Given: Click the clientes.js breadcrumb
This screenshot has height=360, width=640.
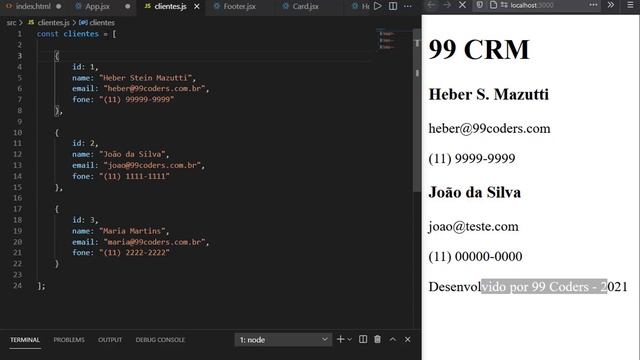Looking at the screenshot, I should [53, 23].
